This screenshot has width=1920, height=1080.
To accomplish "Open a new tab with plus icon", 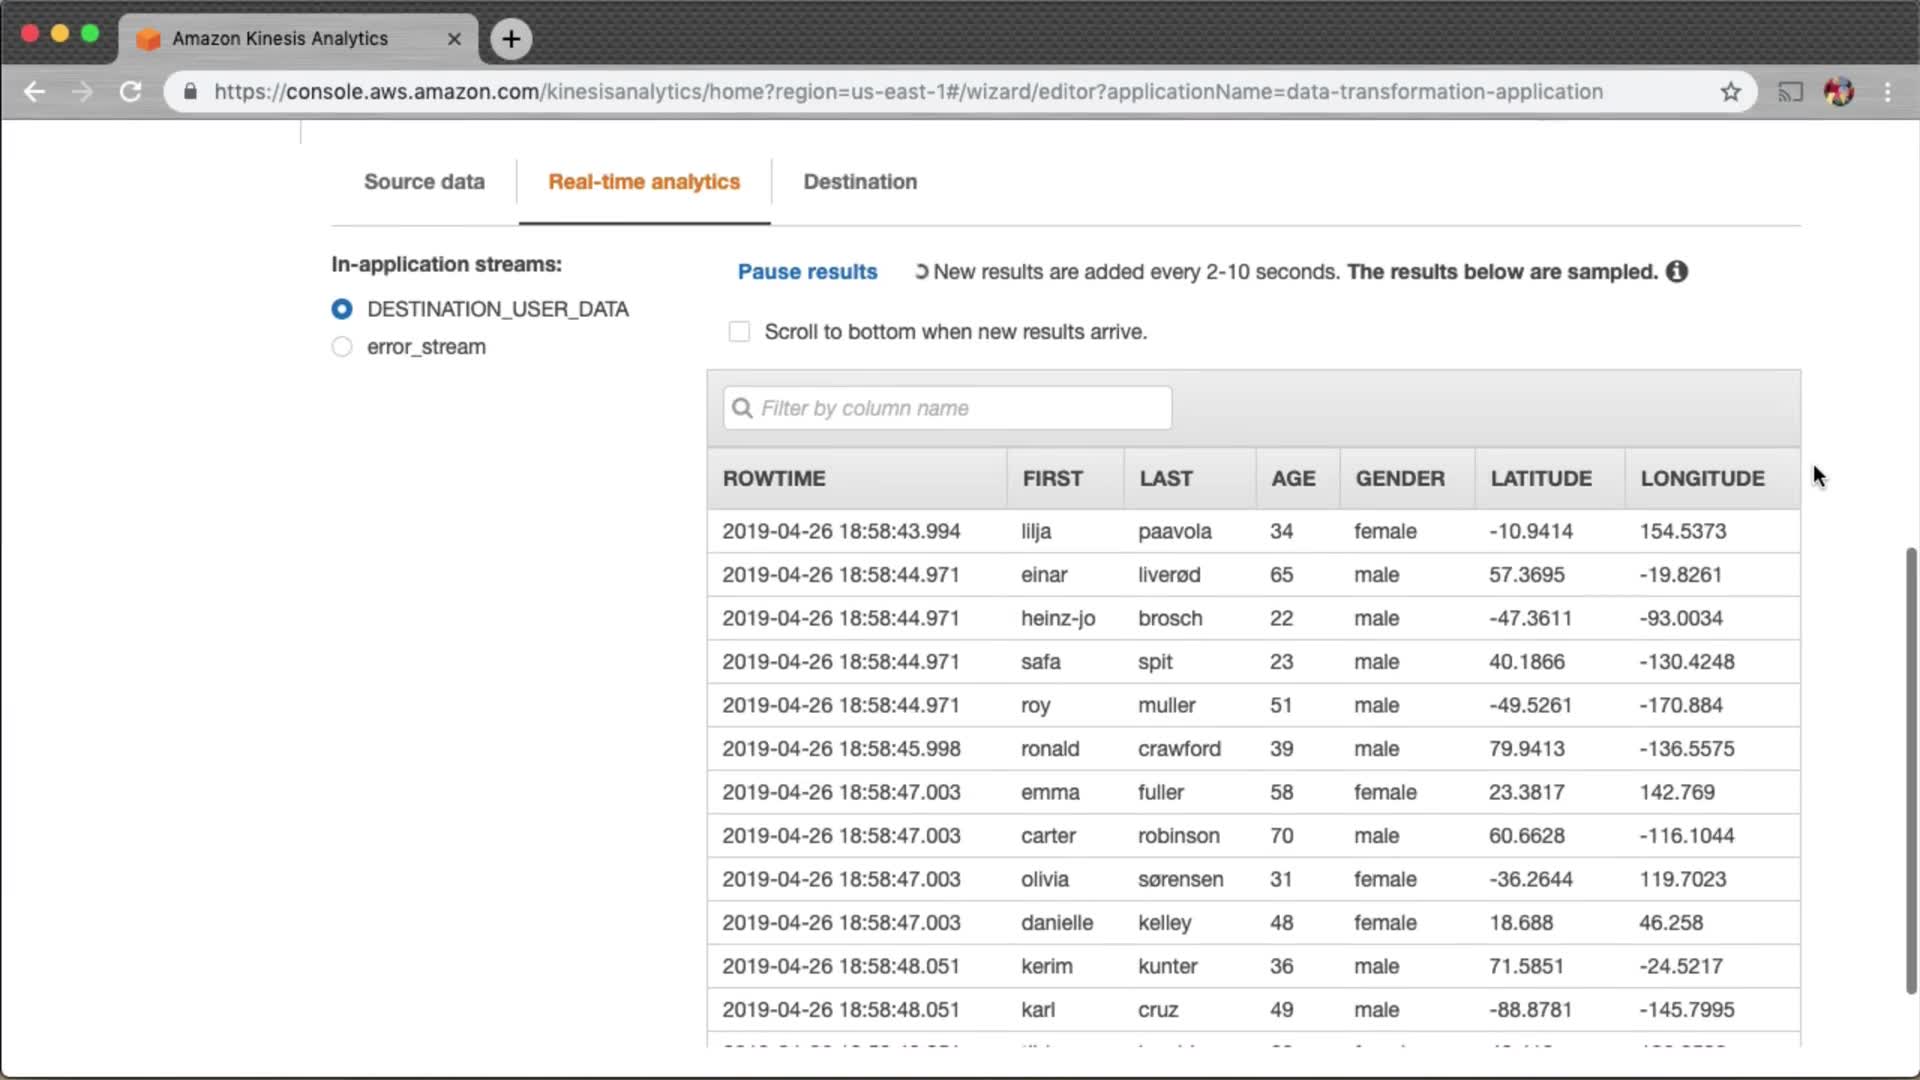I will (x=511, y=39).
